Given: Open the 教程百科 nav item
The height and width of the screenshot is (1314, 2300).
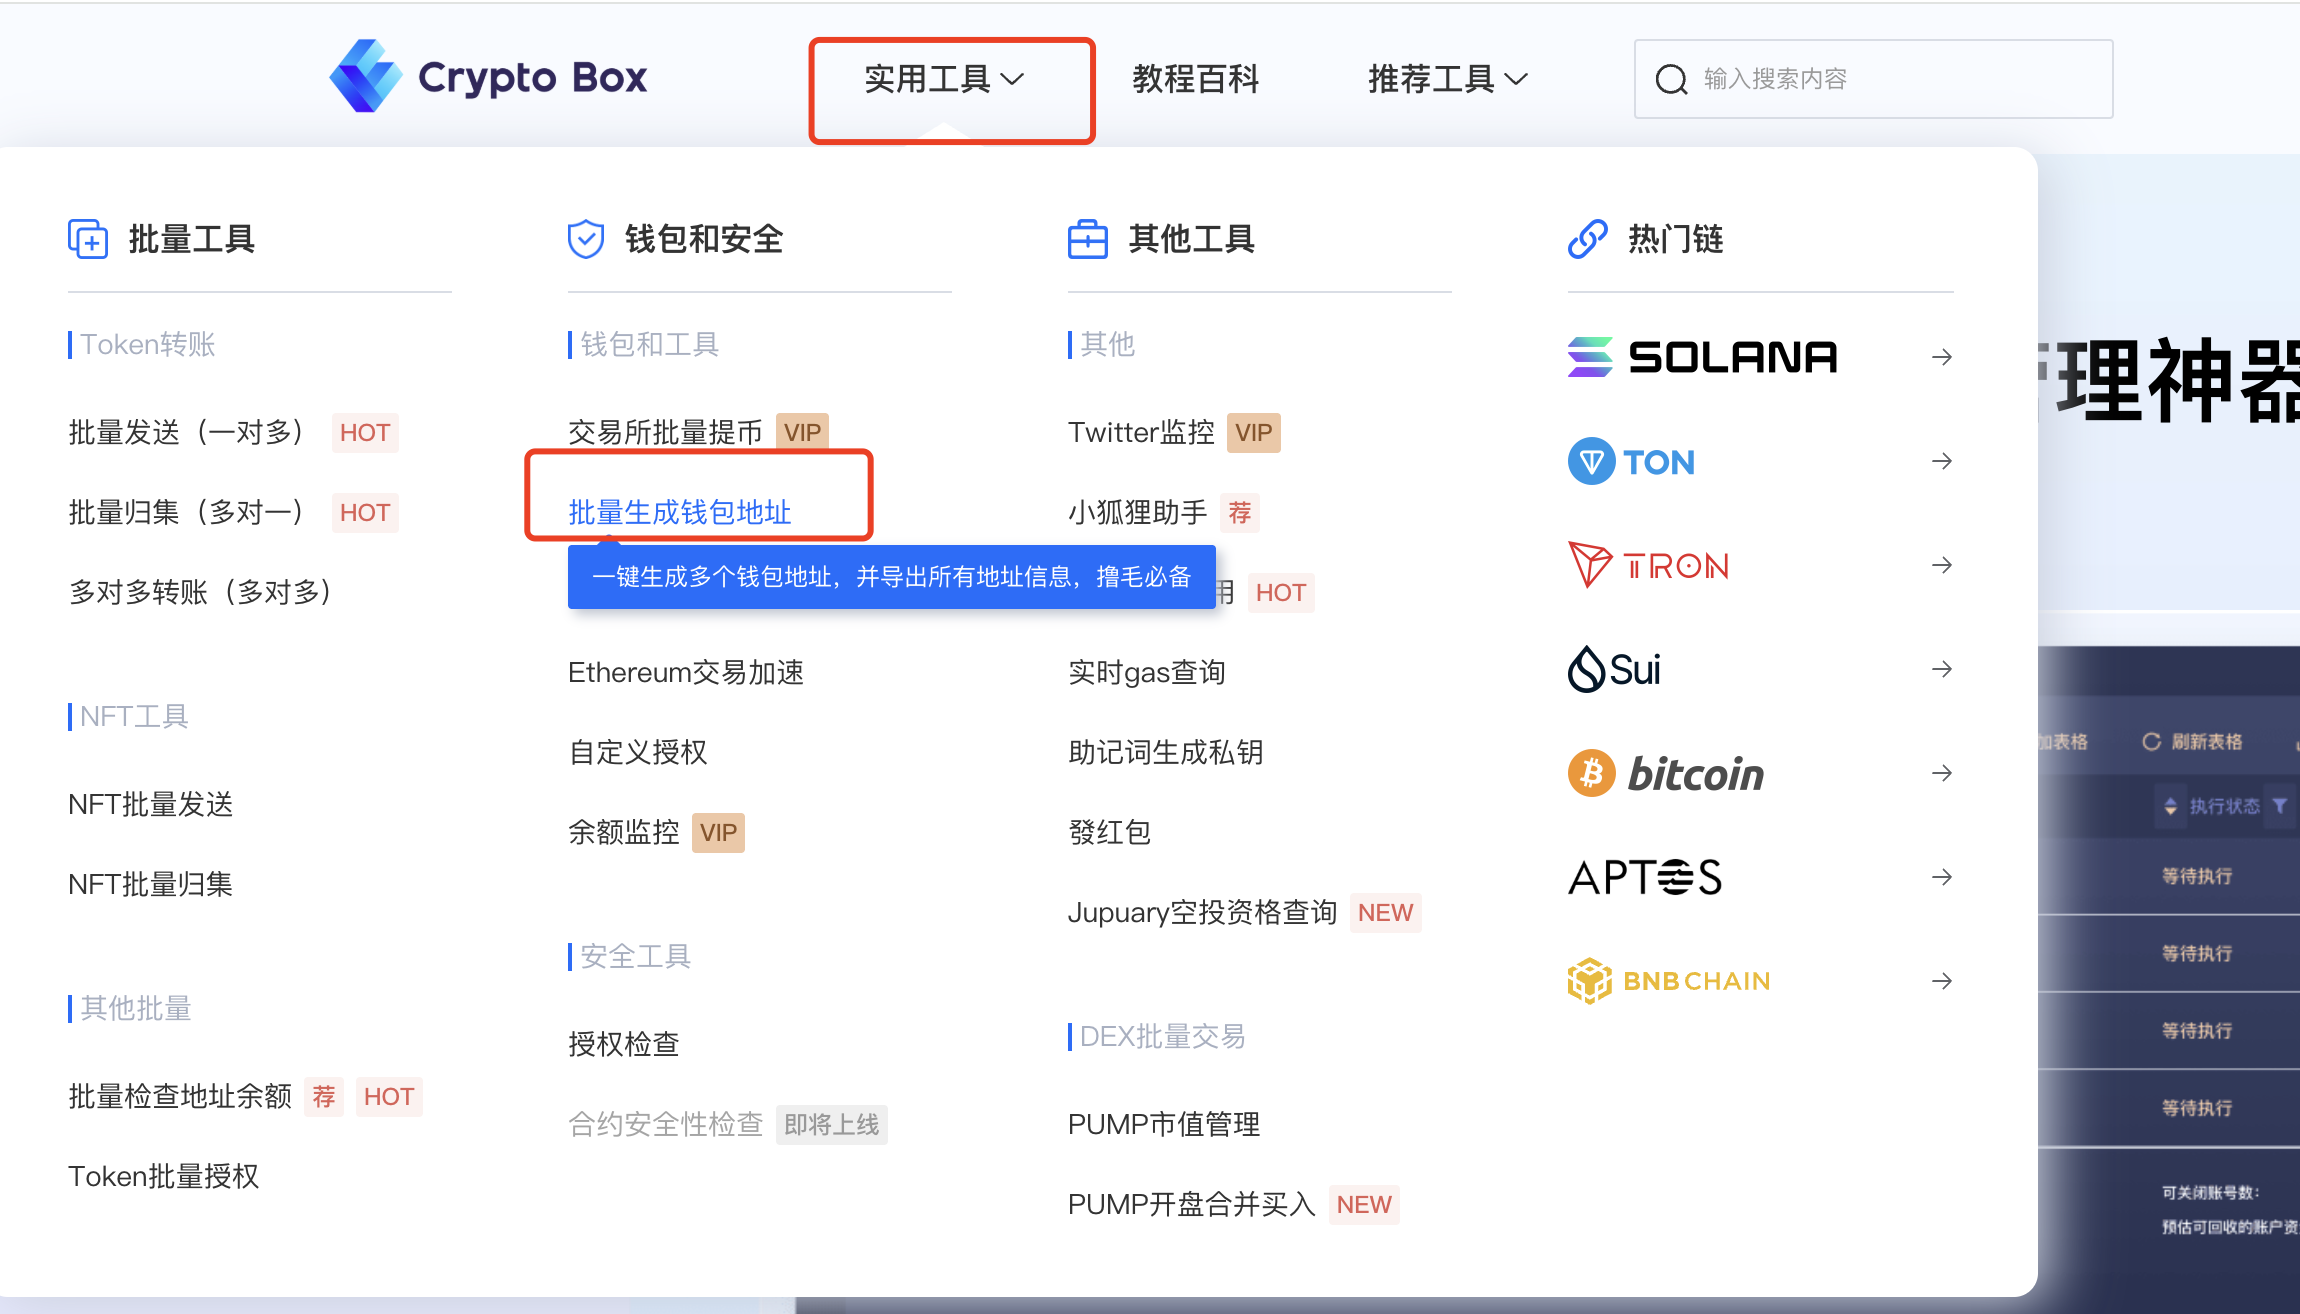Looking at the screenshot, I should [1195, 79].
